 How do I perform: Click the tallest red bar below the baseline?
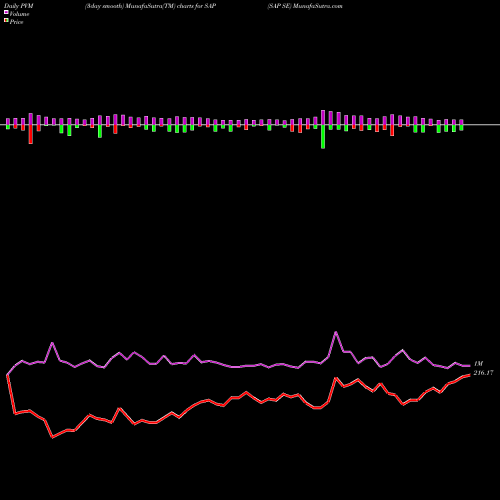31,134
